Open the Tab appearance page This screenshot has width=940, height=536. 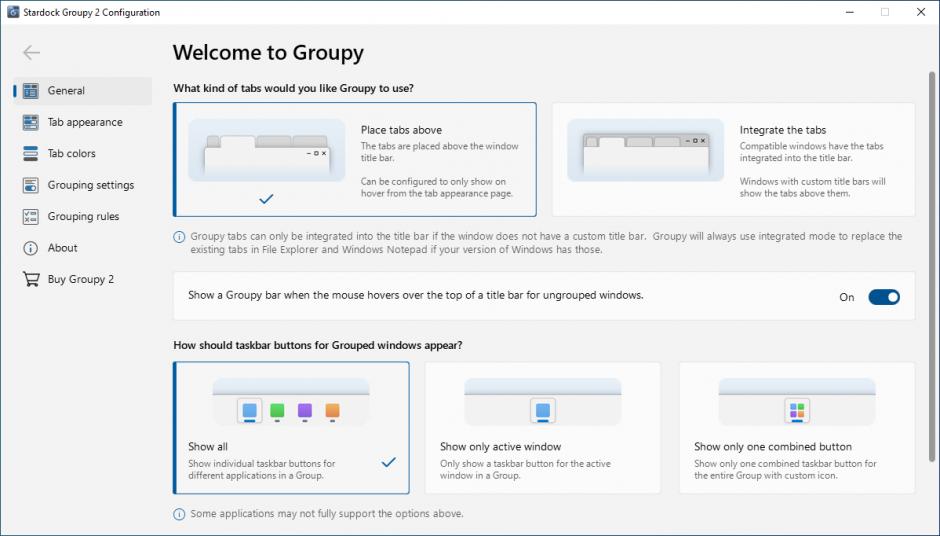coord(83,122)
